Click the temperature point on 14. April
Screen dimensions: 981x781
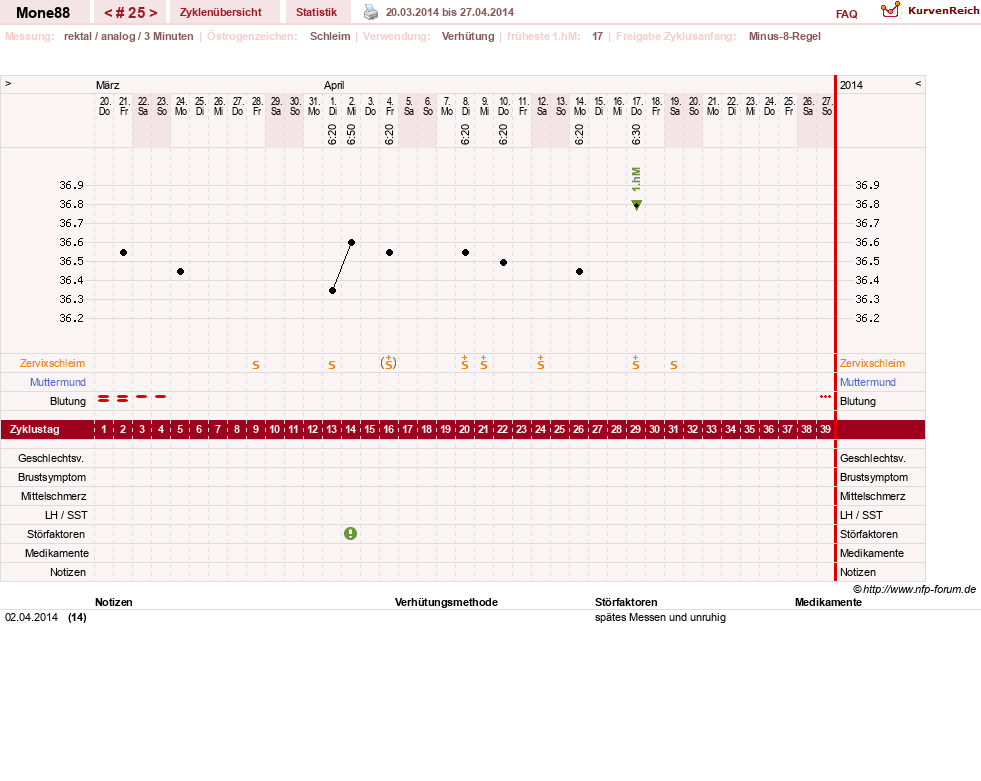[579, 271]
